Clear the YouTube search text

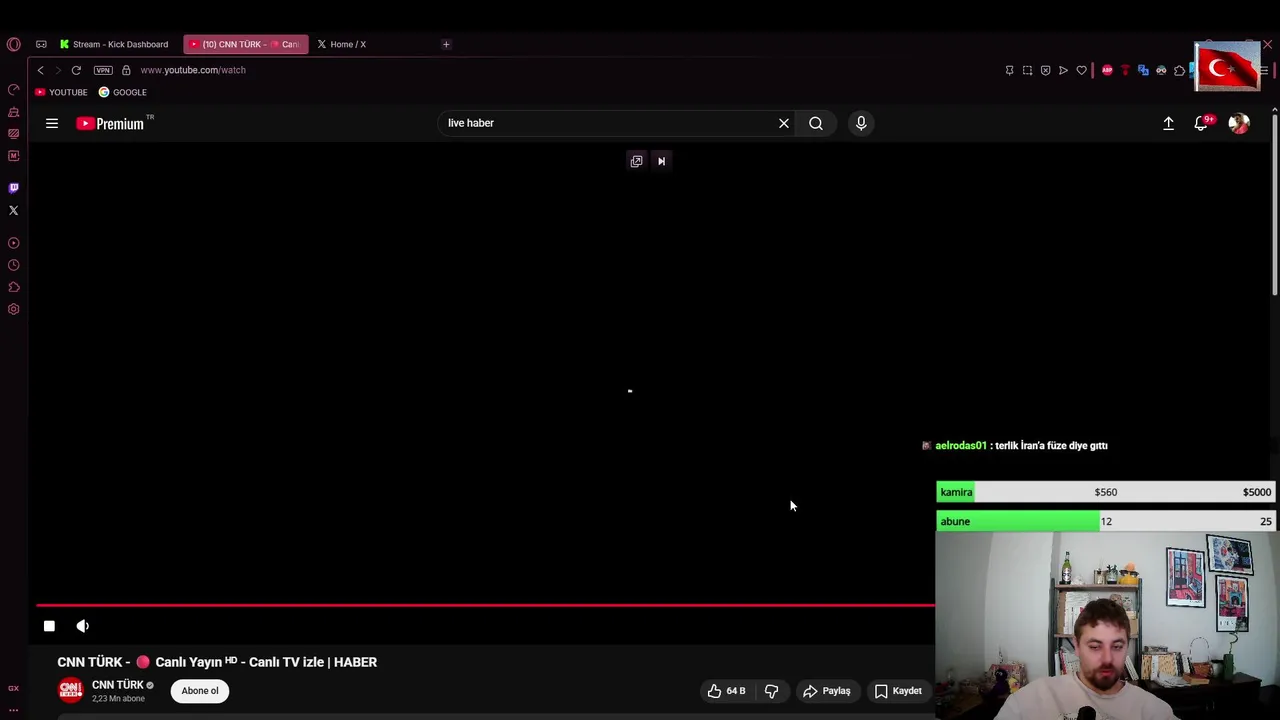(784, 123)
